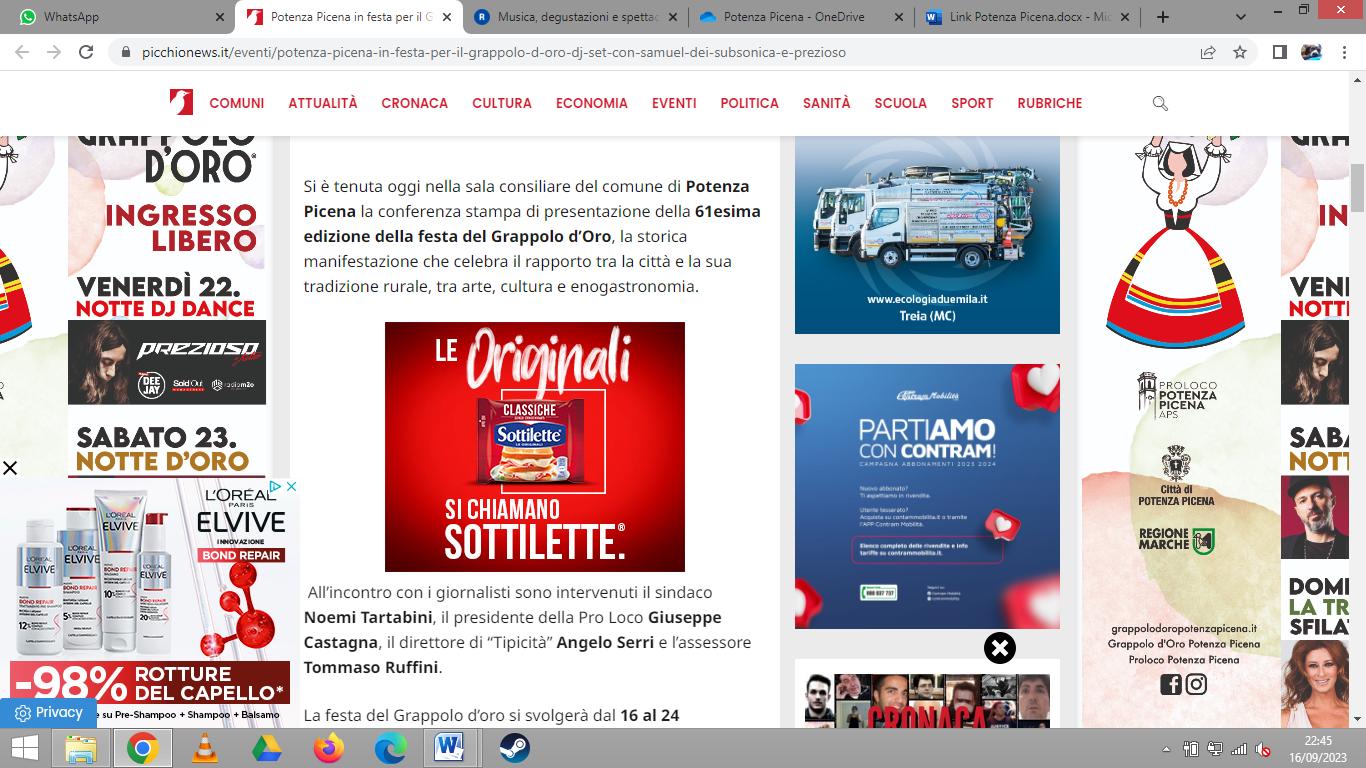1366x768 pixels.
Task: Switch to the Potenza Picena - OneDrive tab
Action: click(x=801, y=17)
